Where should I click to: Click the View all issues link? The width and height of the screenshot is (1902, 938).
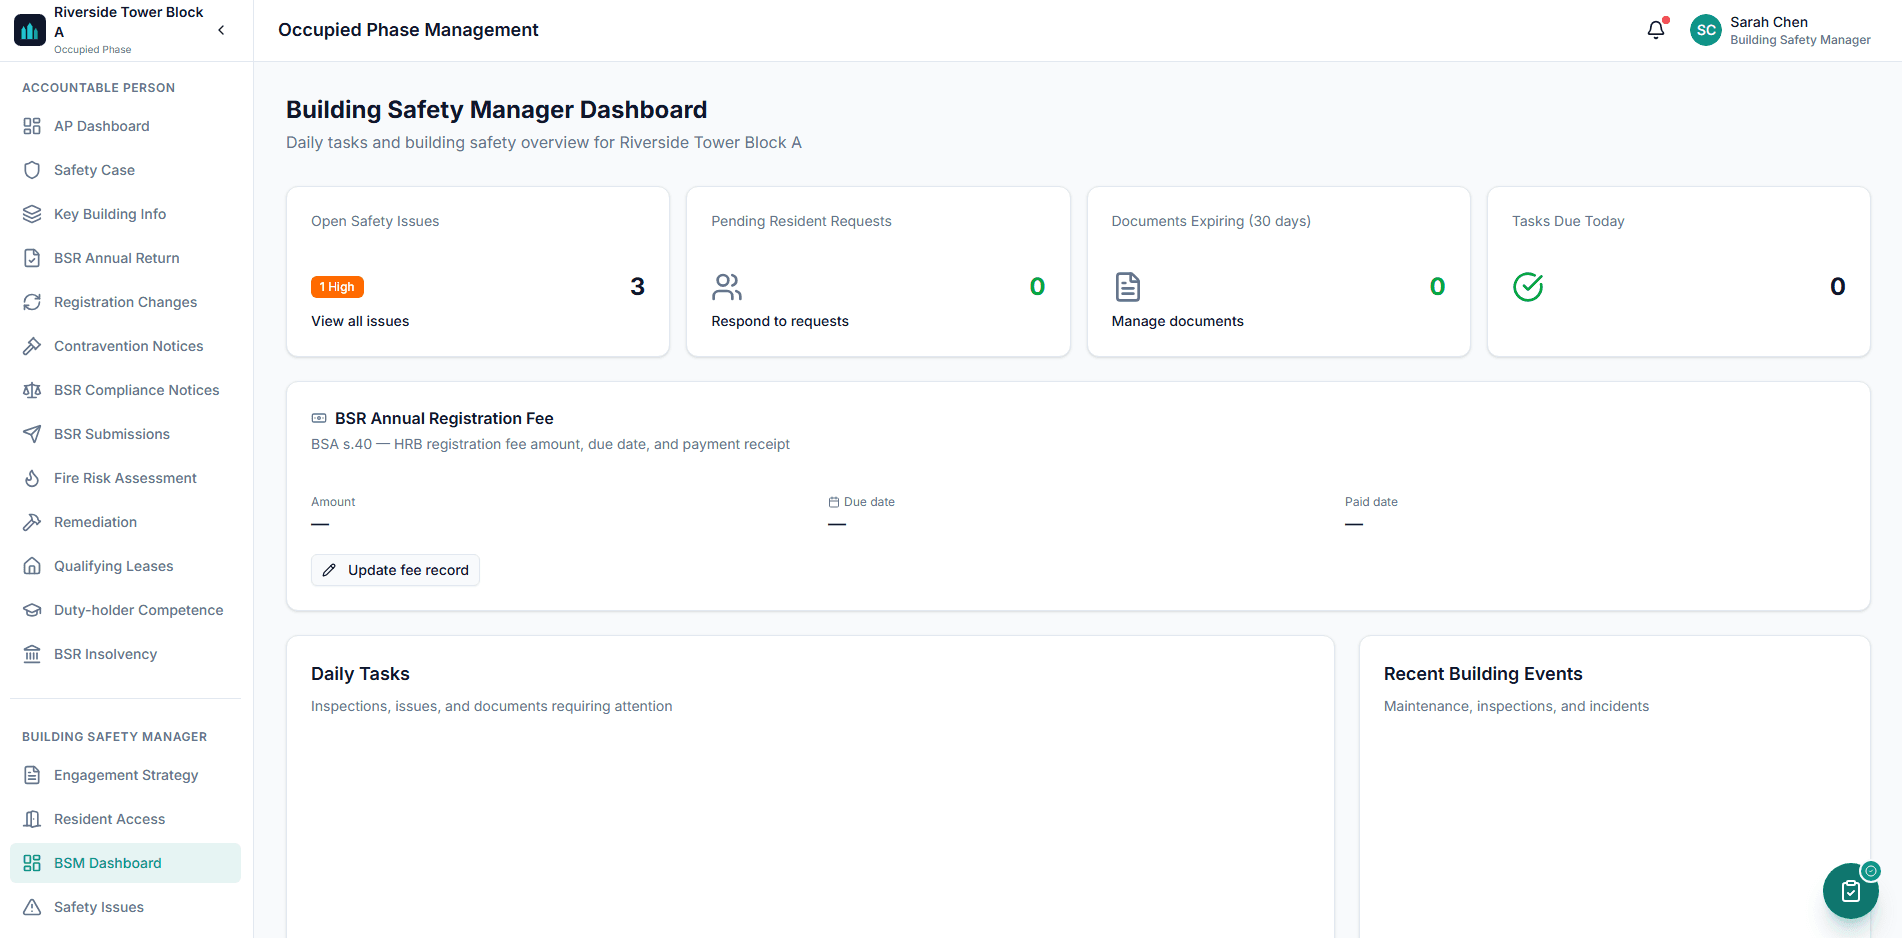(360, 321)
